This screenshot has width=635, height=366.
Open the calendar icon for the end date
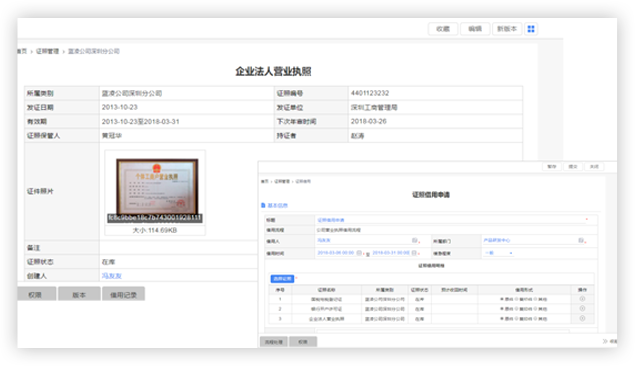[x=414, y=253]
